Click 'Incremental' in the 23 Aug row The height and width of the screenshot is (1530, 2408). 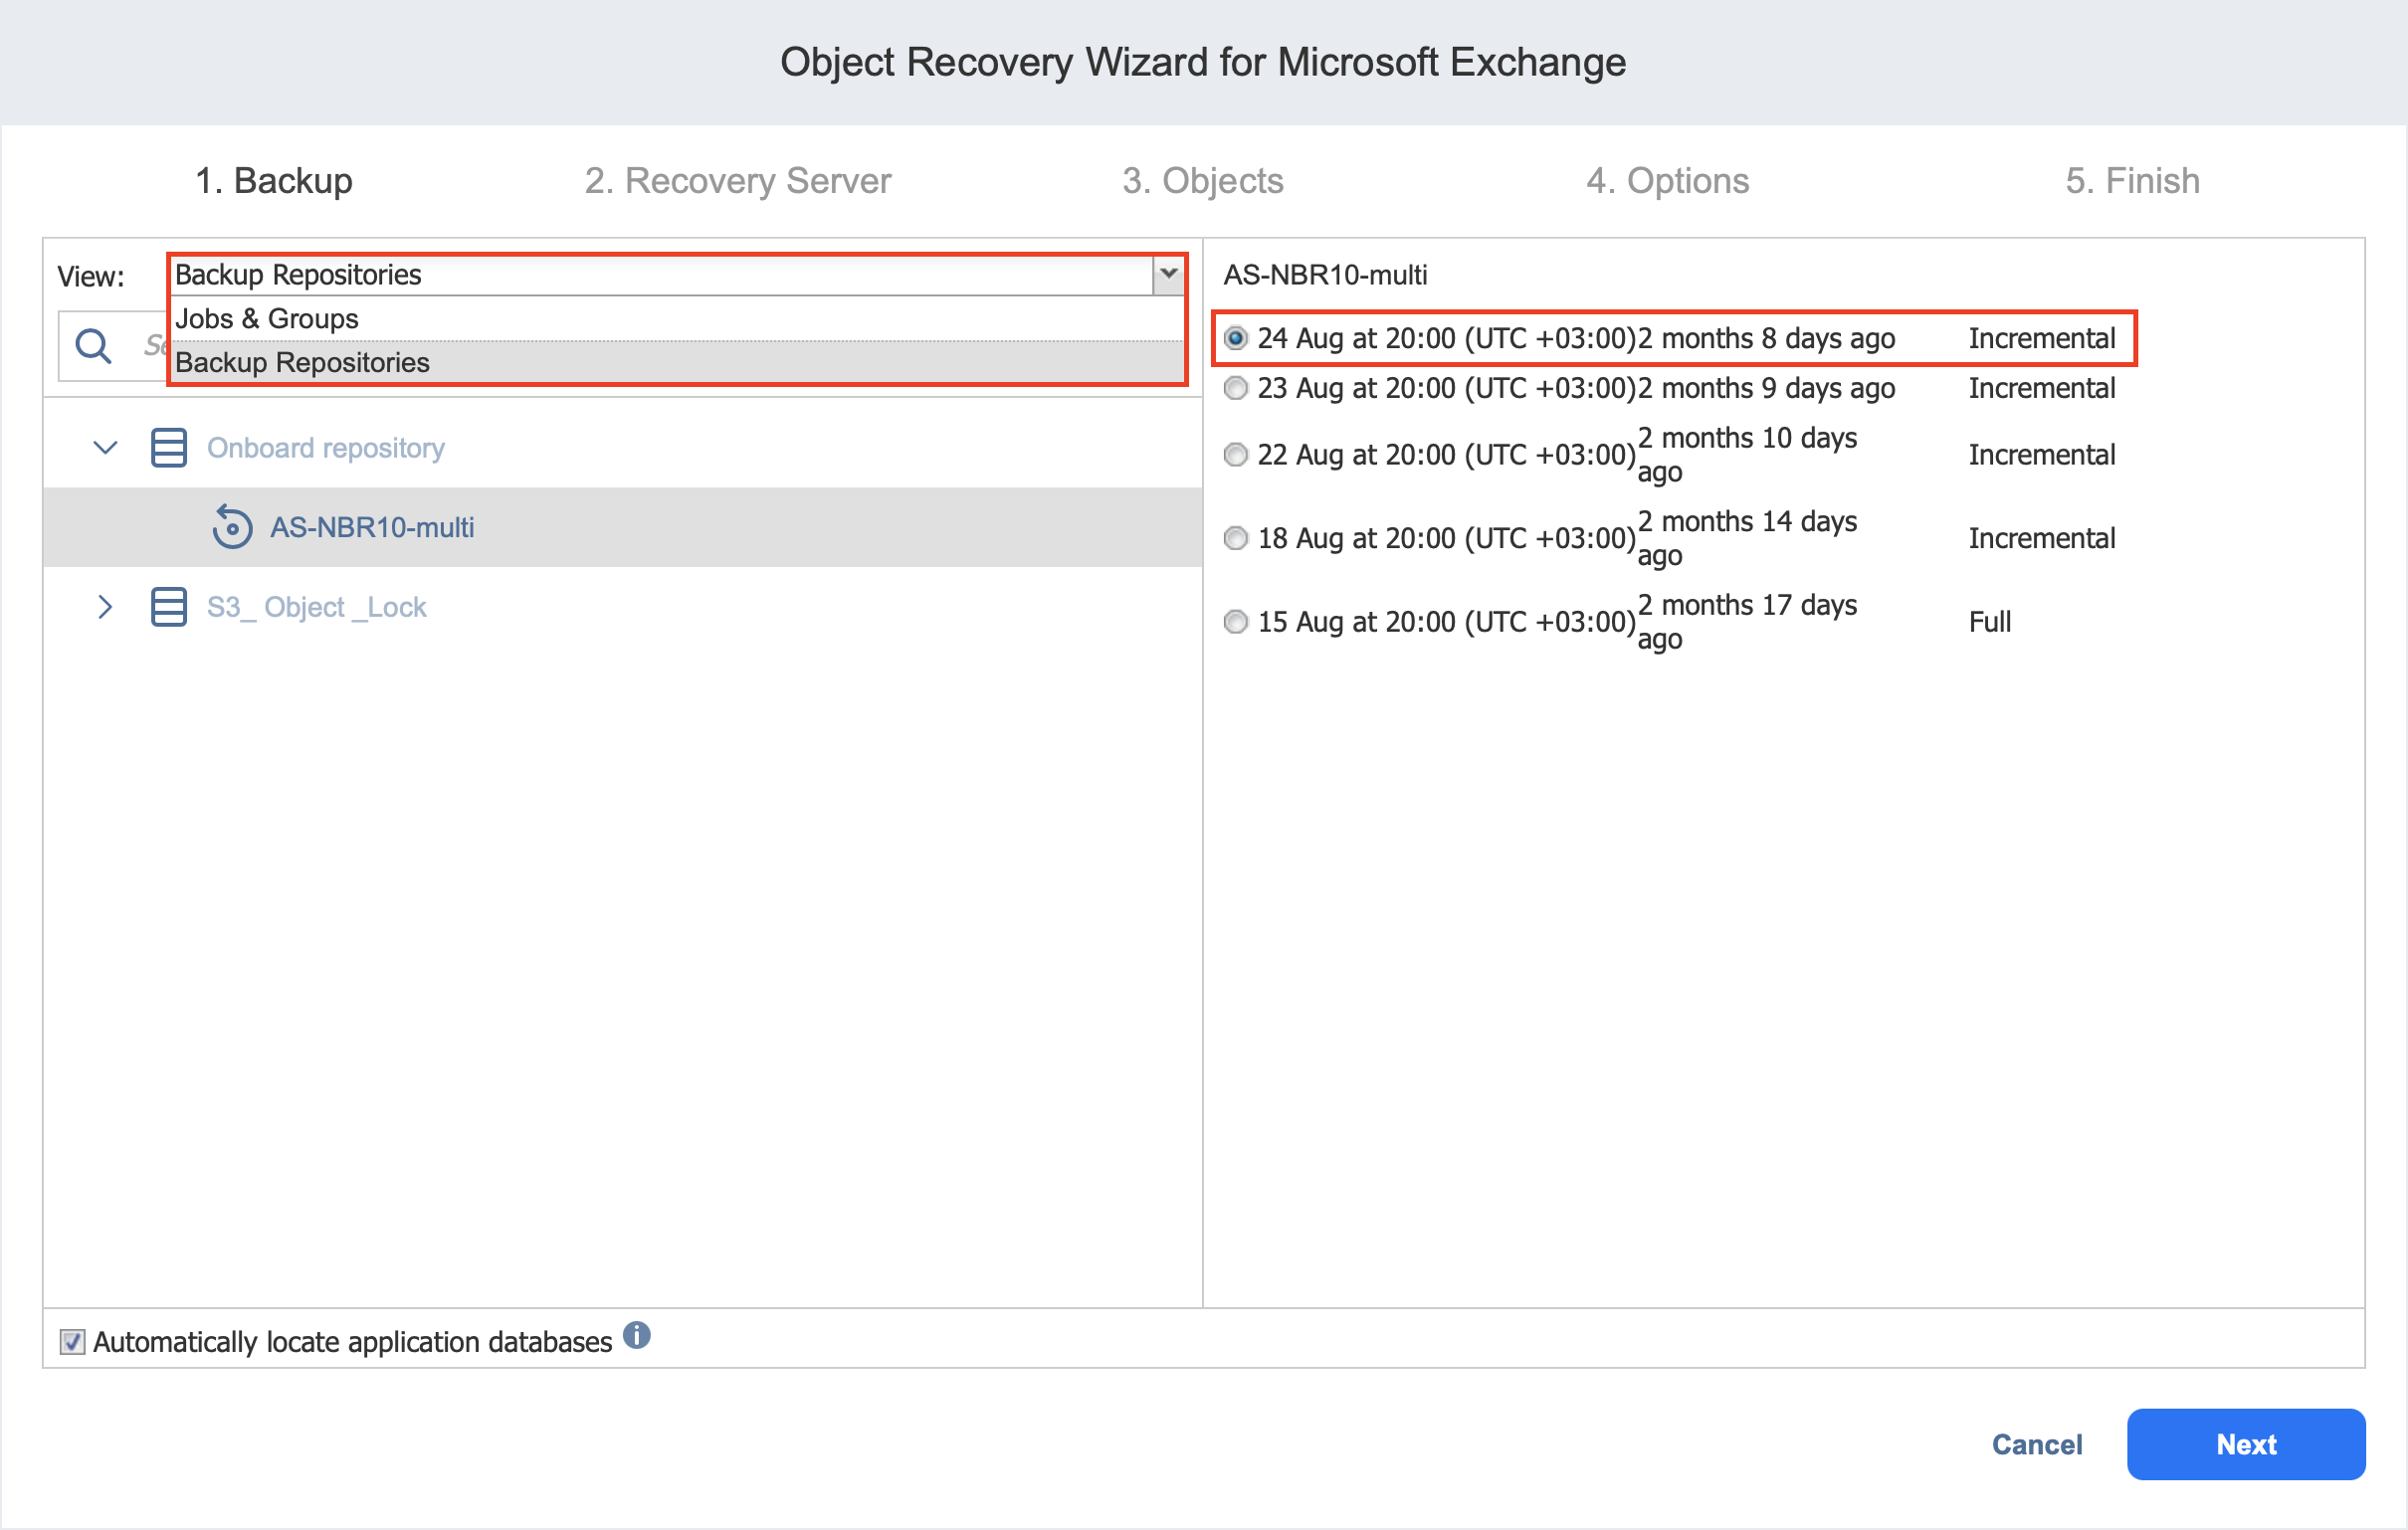pos(2042,388)
